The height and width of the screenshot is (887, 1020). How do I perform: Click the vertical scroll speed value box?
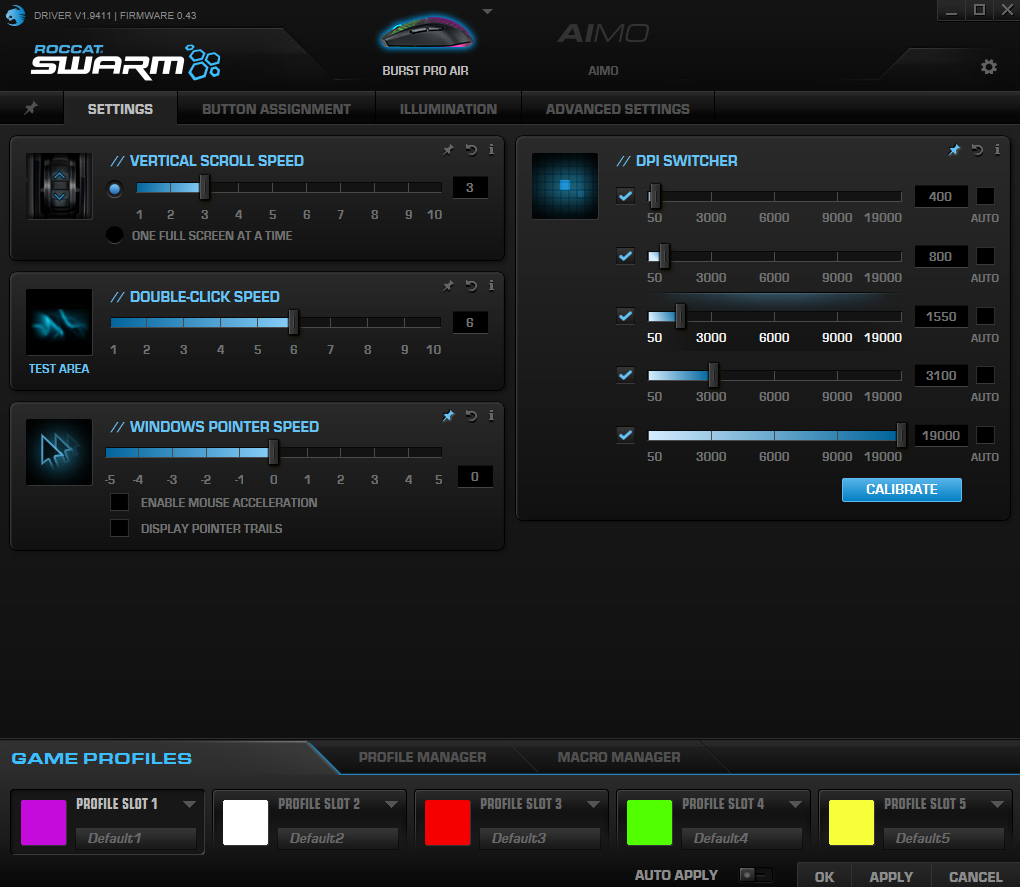click(x=470, y=188)
